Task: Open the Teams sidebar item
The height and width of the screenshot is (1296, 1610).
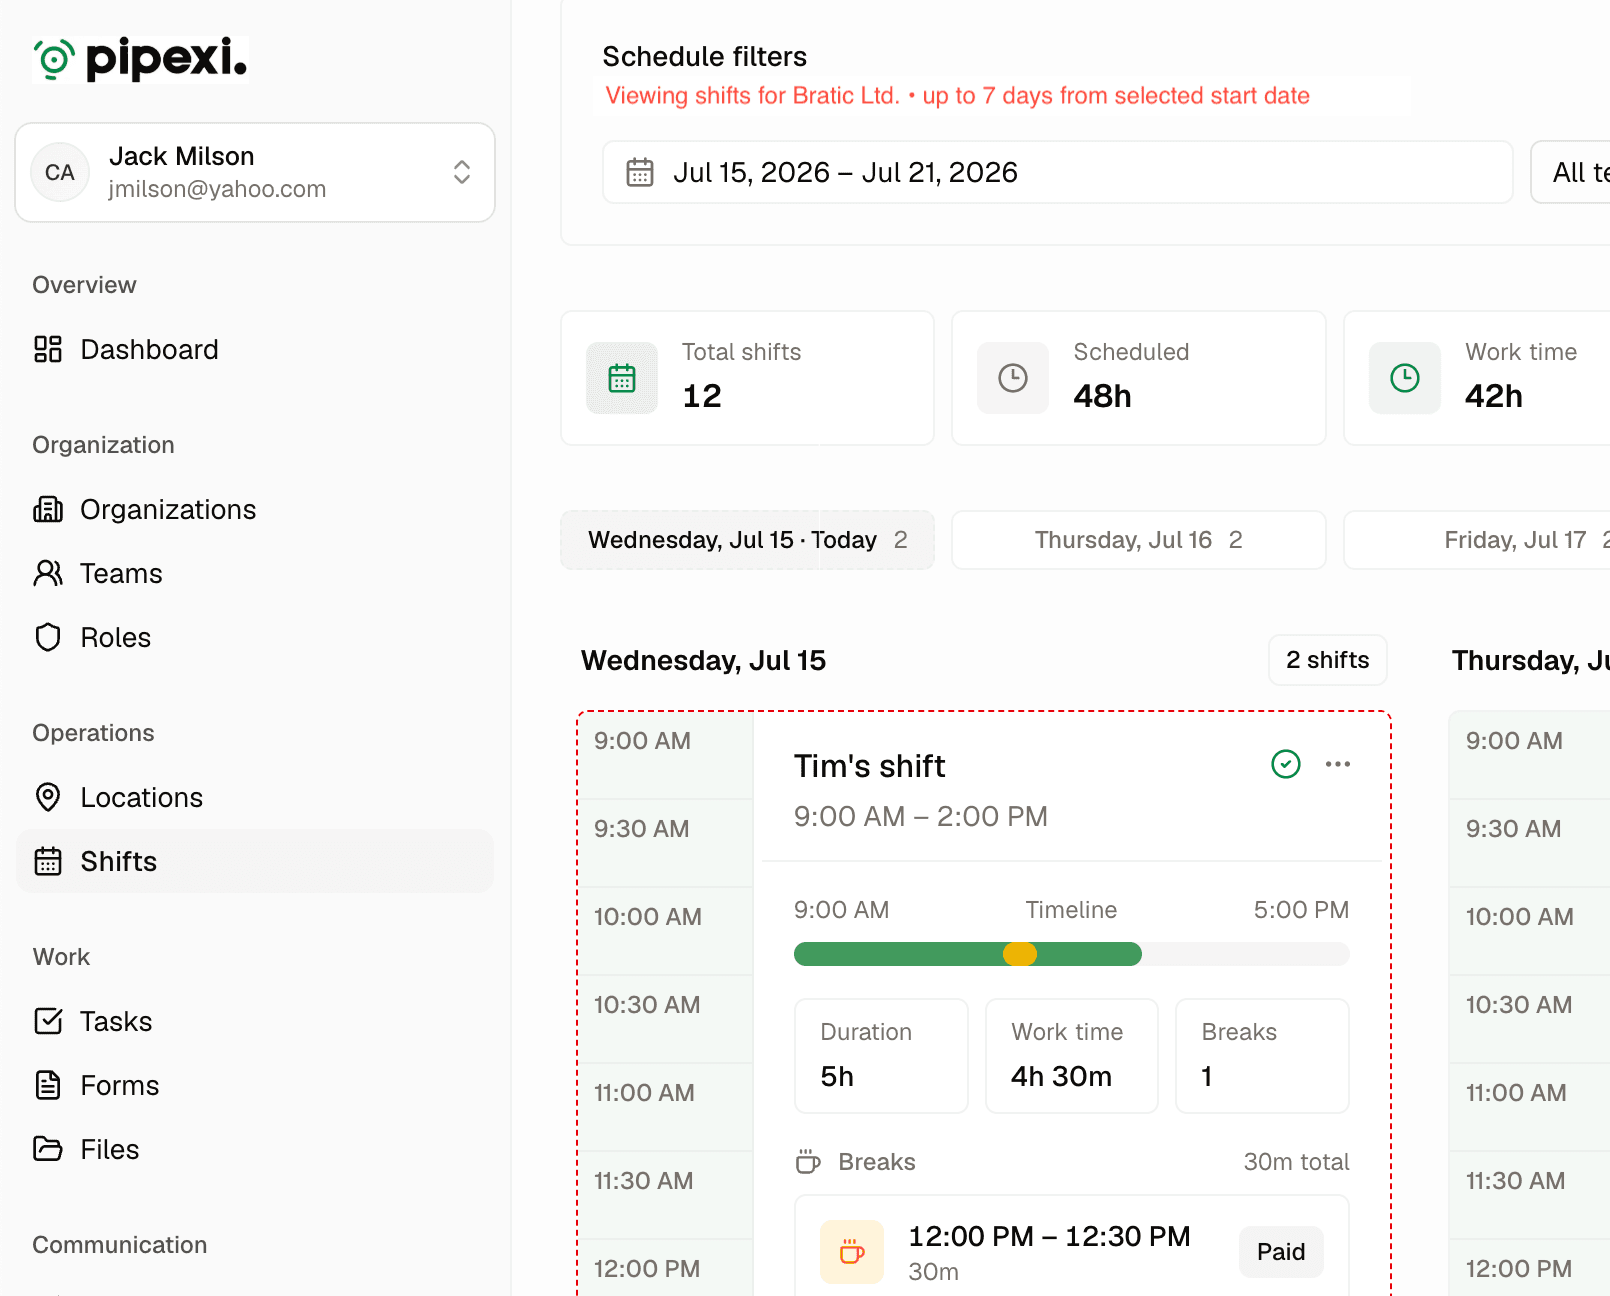Action: [x=255, y=573]
